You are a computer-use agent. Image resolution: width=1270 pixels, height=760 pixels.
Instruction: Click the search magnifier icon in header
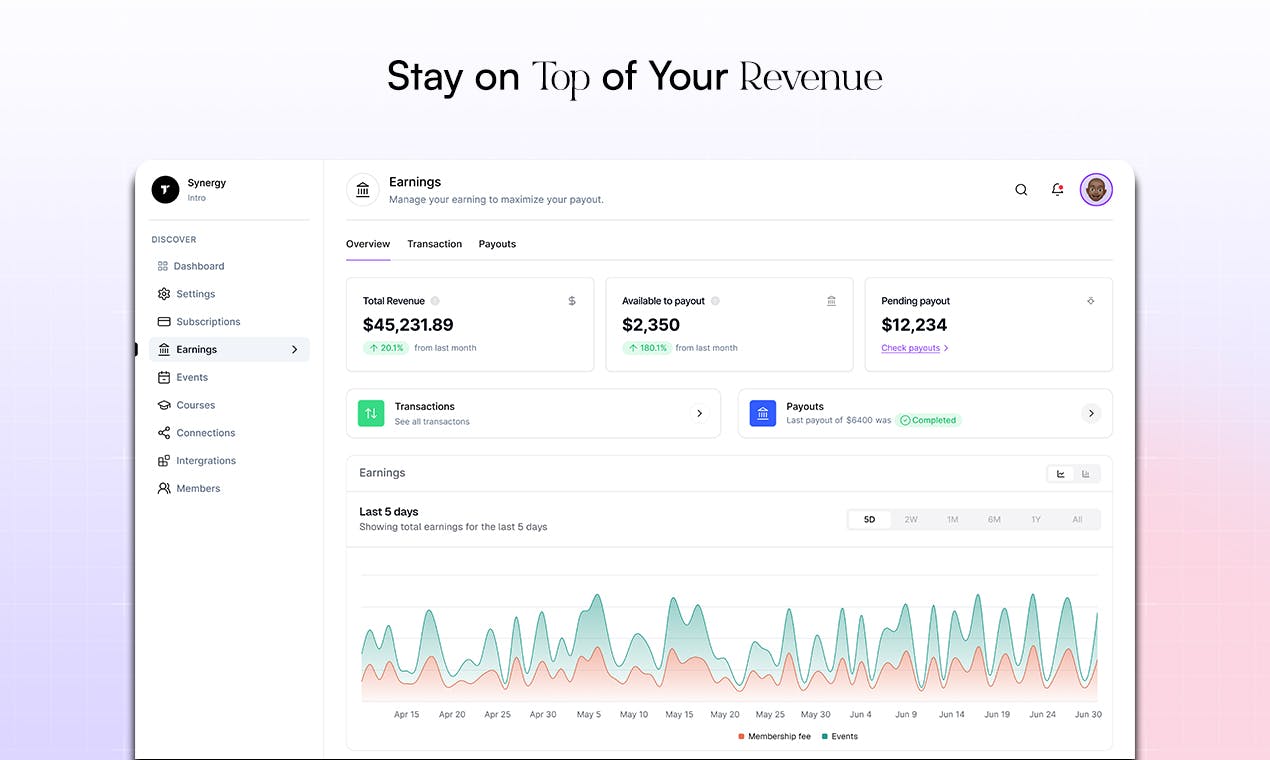click(x=1021, y=190)
